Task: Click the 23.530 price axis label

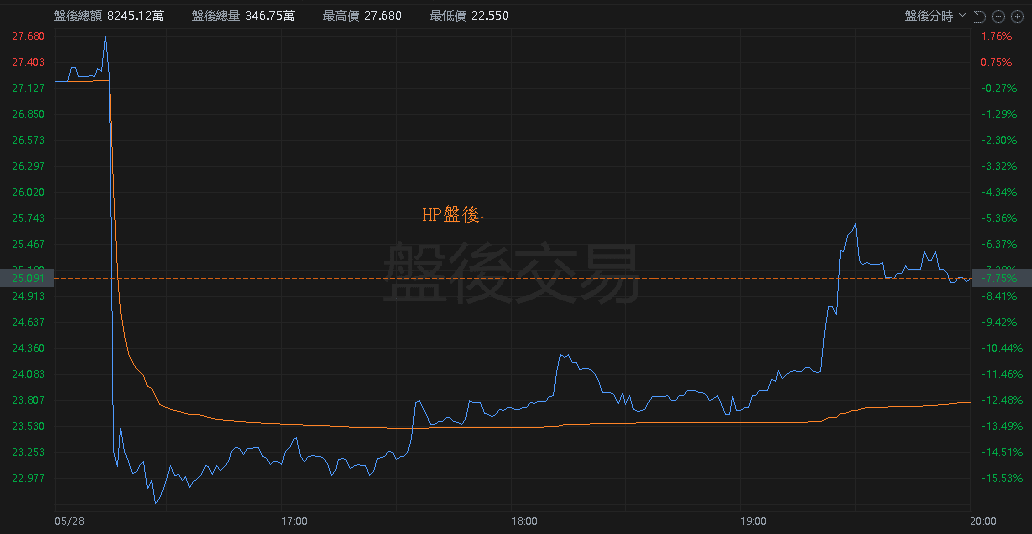Action: point(28,426)
